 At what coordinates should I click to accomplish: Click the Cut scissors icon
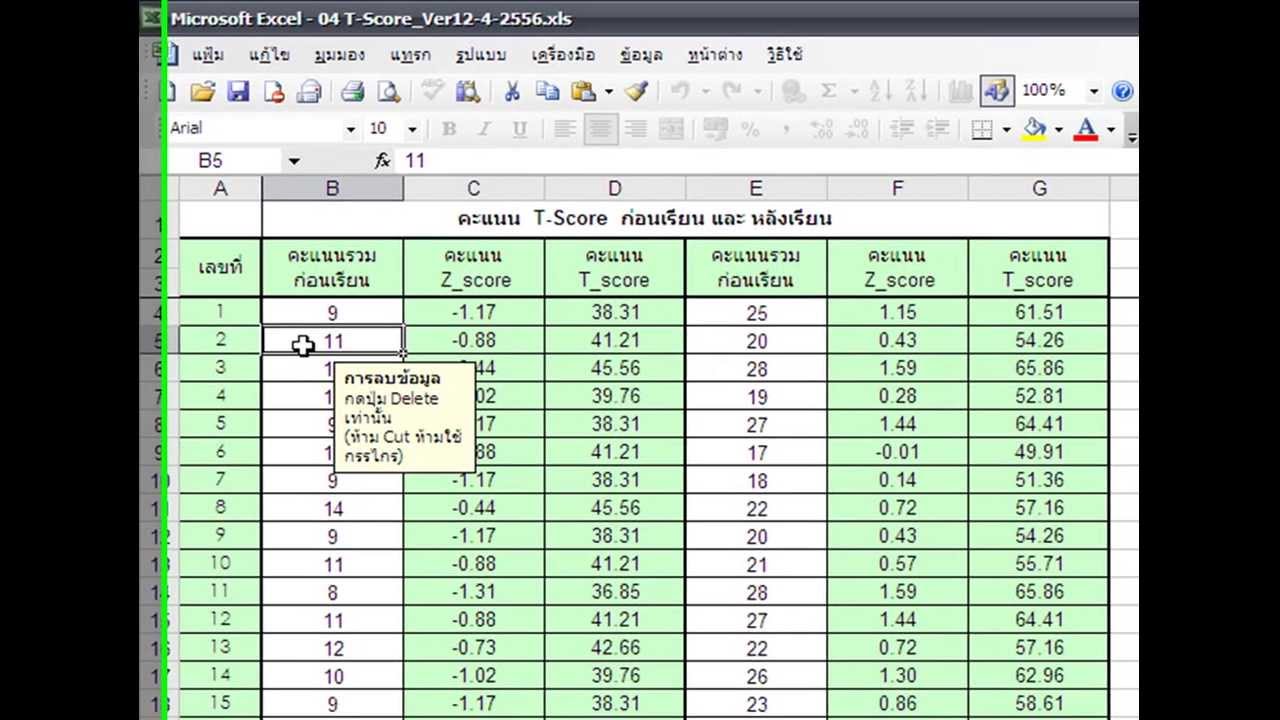tap(512, 92)
